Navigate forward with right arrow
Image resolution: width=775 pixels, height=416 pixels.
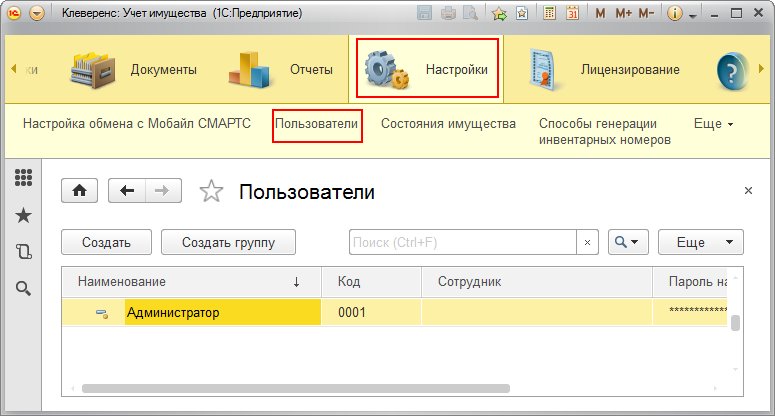[163, 191]
